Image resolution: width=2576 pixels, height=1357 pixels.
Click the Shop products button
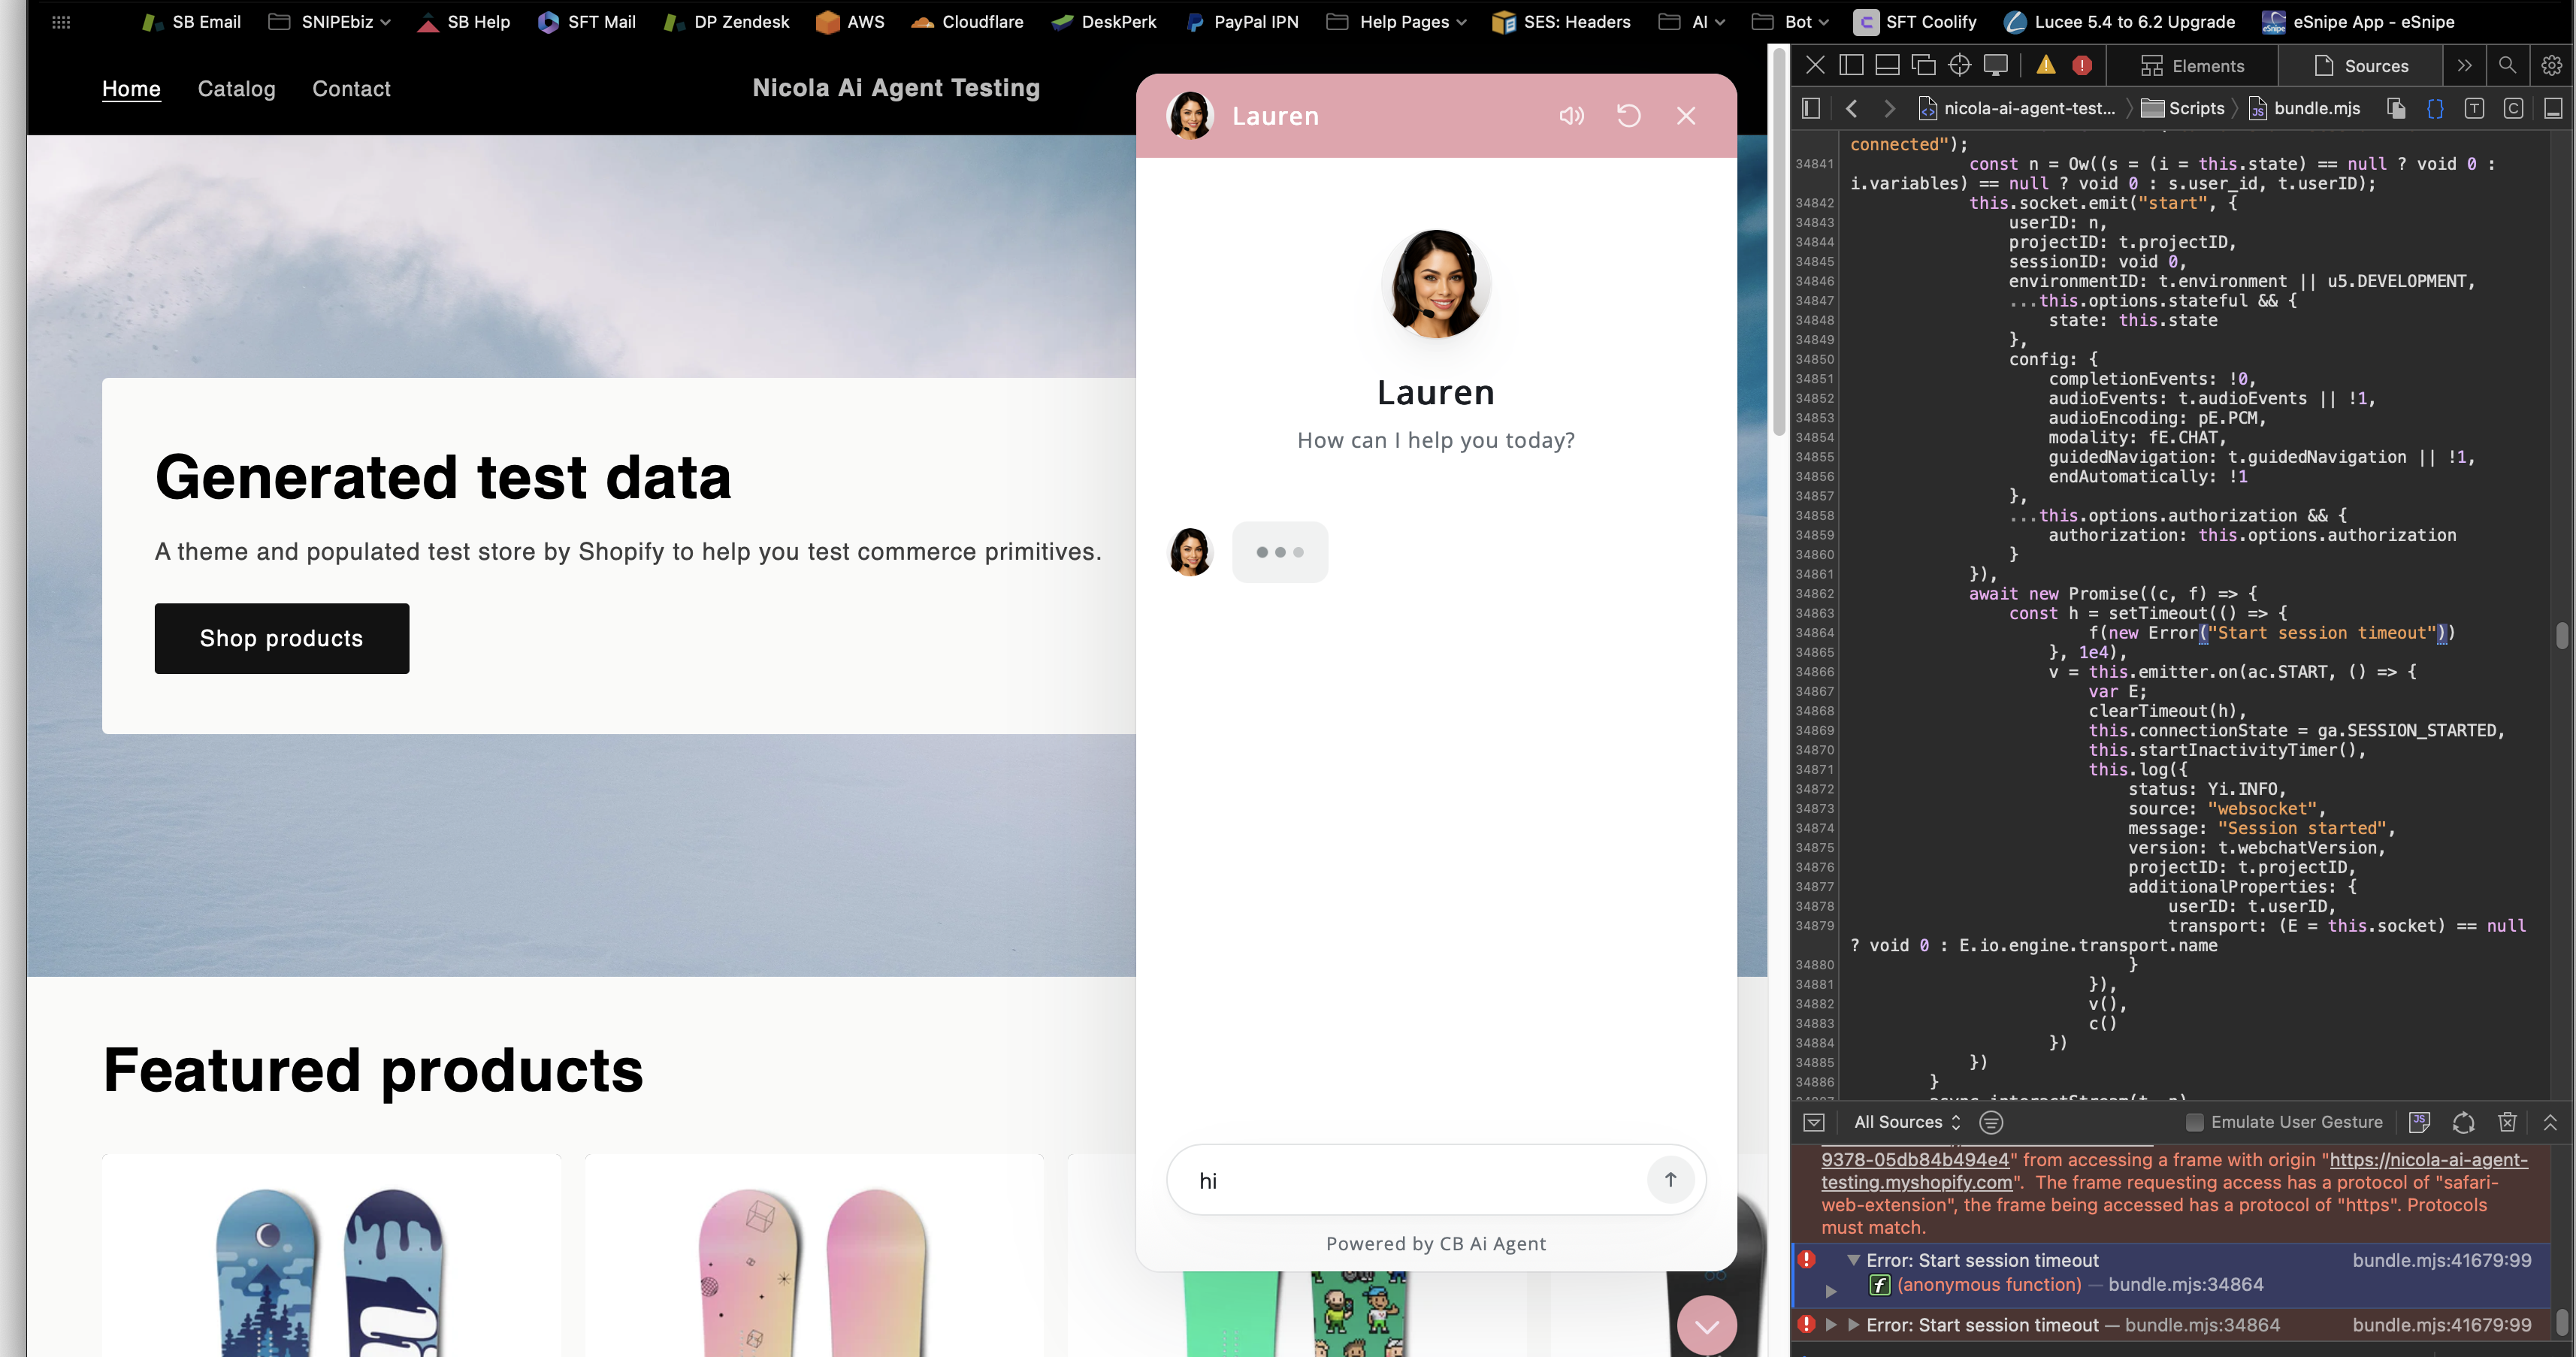pyautogui.click(x=281, y=638)
